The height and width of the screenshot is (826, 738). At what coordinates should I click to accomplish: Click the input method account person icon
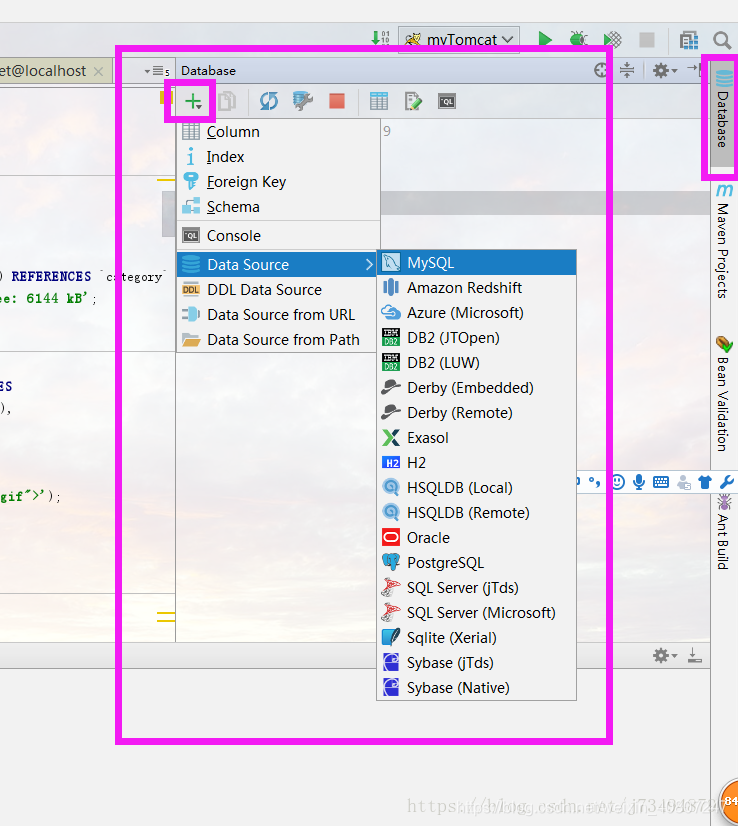684,482
